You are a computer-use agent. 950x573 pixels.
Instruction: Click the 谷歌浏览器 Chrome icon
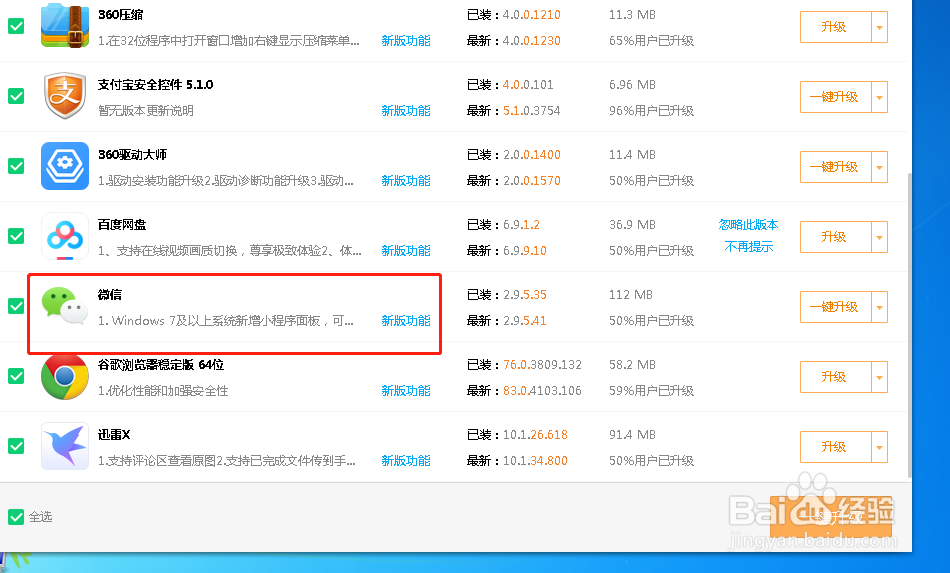tap(65, 376)
